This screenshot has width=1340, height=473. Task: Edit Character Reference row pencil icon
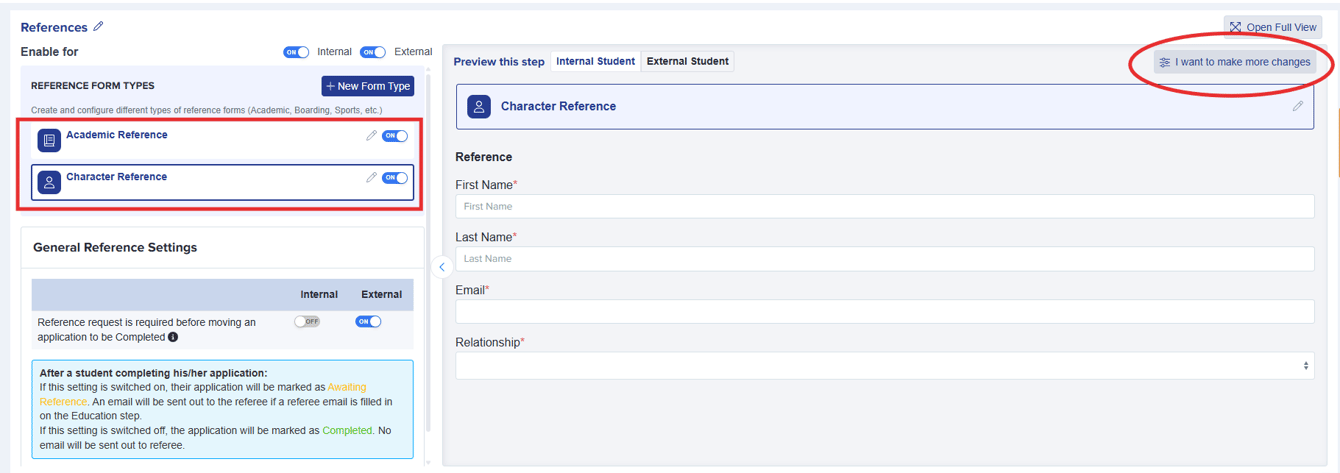pyautogui.click(x=371, y=178)
